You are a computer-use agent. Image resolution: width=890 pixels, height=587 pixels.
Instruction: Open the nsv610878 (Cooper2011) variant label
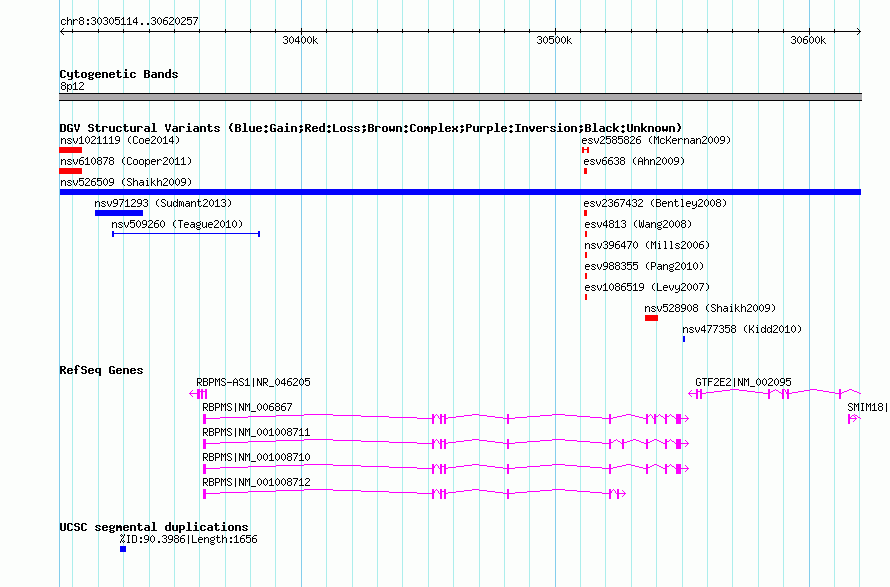tap(126, 161)
